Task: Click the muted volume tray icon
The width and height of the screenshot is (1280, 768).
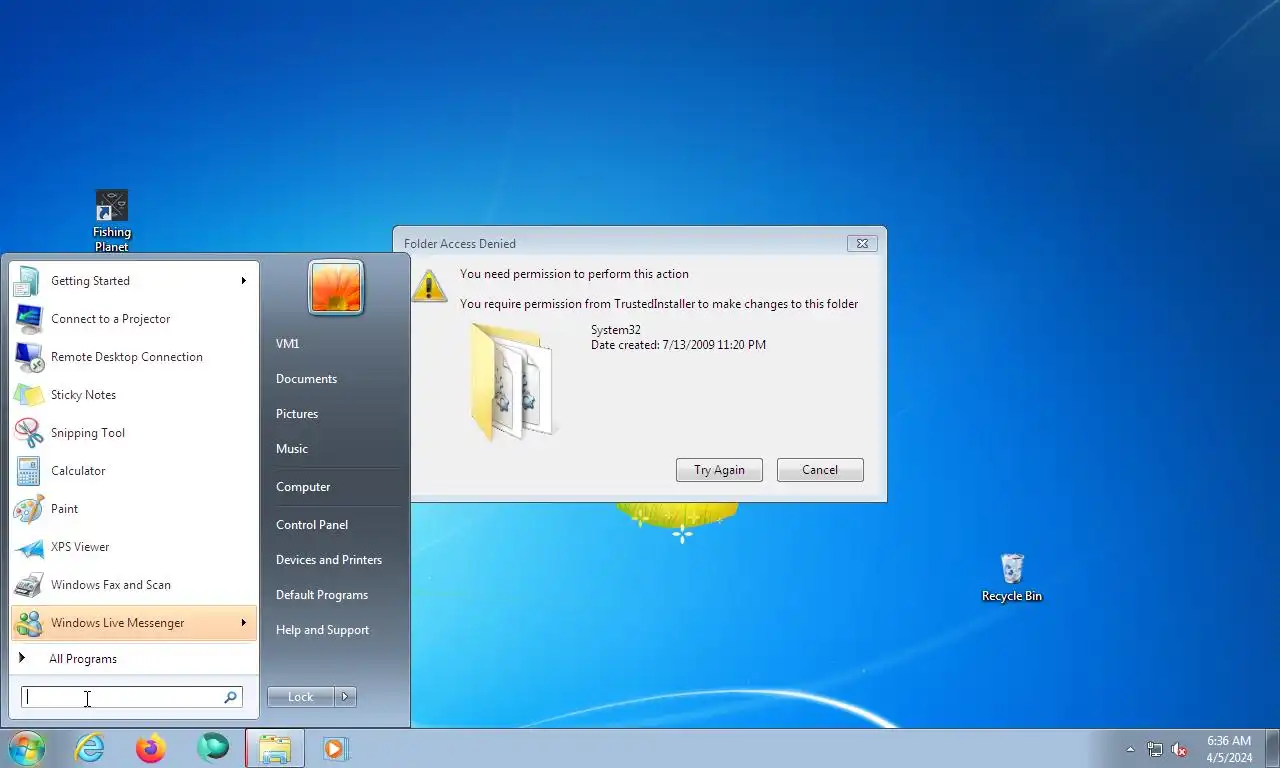Action: click(x=1179, y=749)
